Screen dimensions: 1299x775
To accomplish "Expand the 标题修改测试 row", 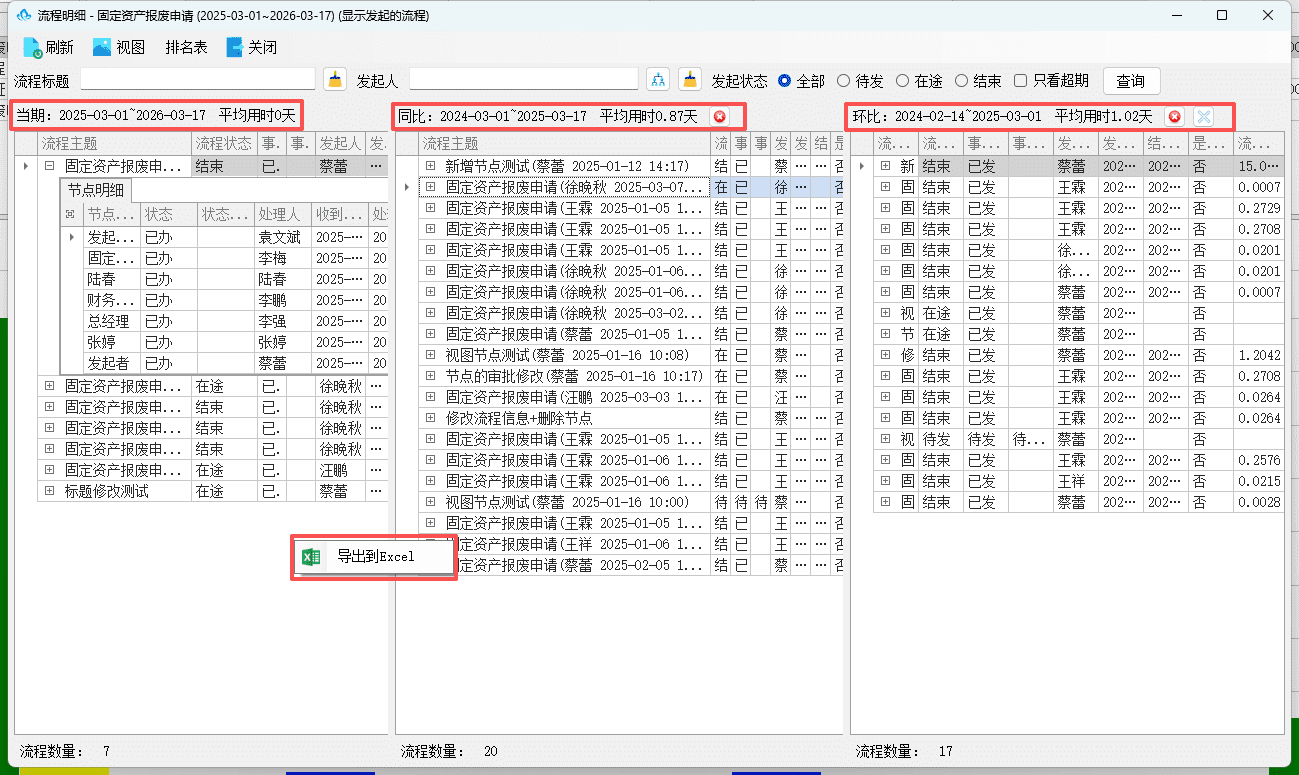I will (x=49, y=491).
